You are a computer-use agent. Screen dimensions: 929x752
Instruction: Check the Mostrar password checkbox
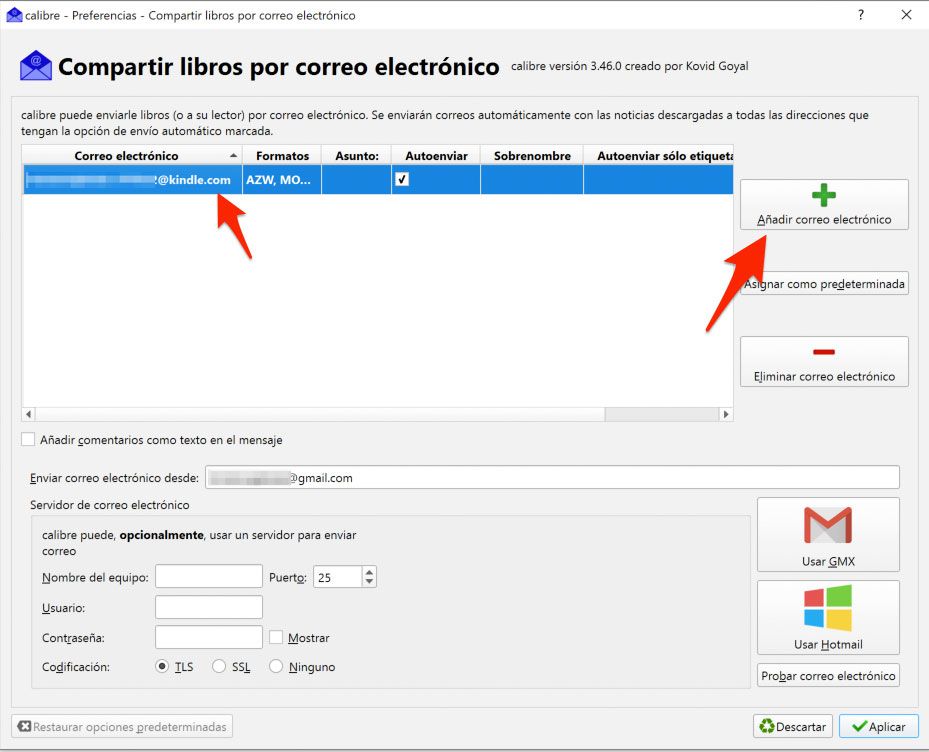pyautogui.click(x=276, y=637)
